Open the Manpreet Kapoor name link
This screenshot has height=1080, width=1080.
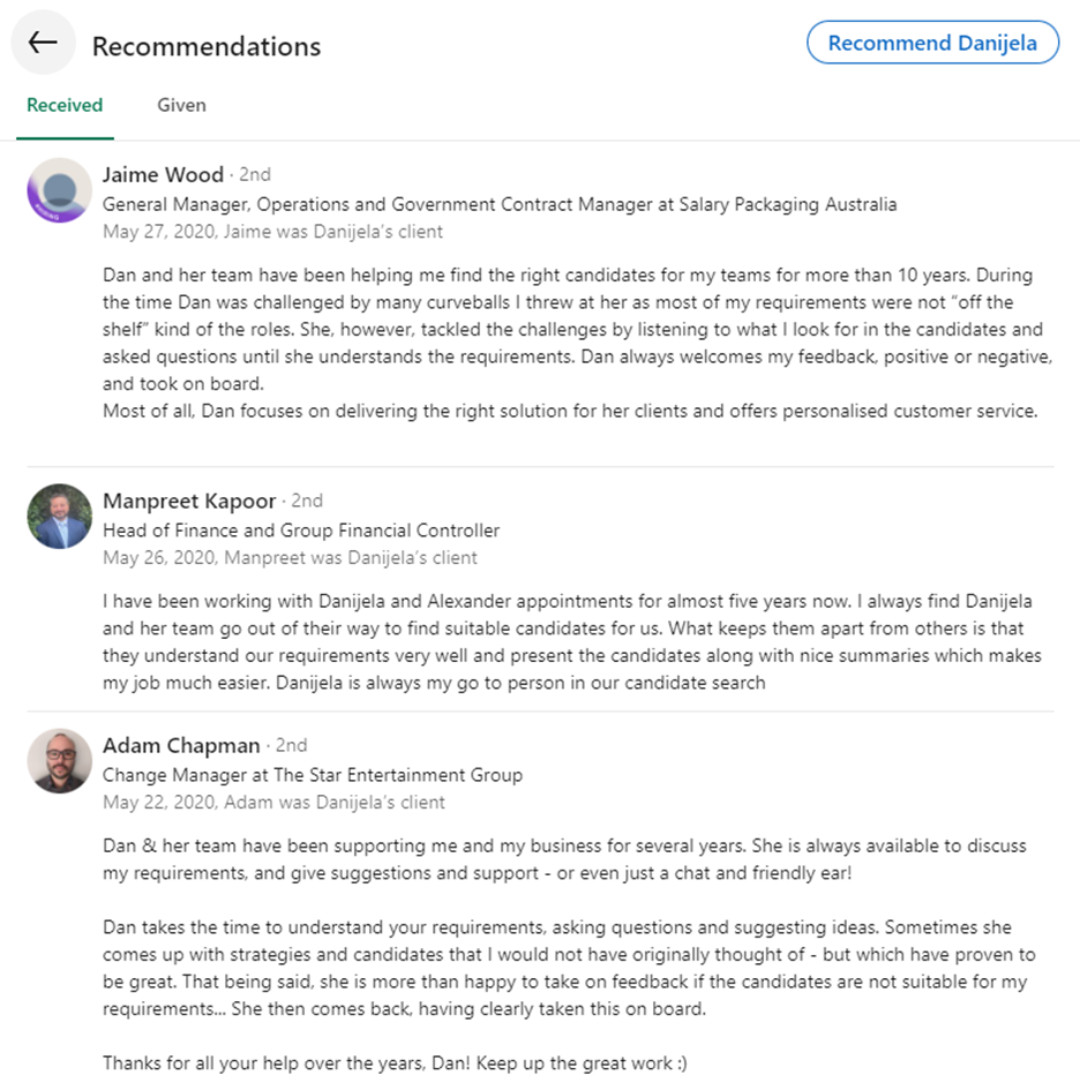click(x=189, y=501)
